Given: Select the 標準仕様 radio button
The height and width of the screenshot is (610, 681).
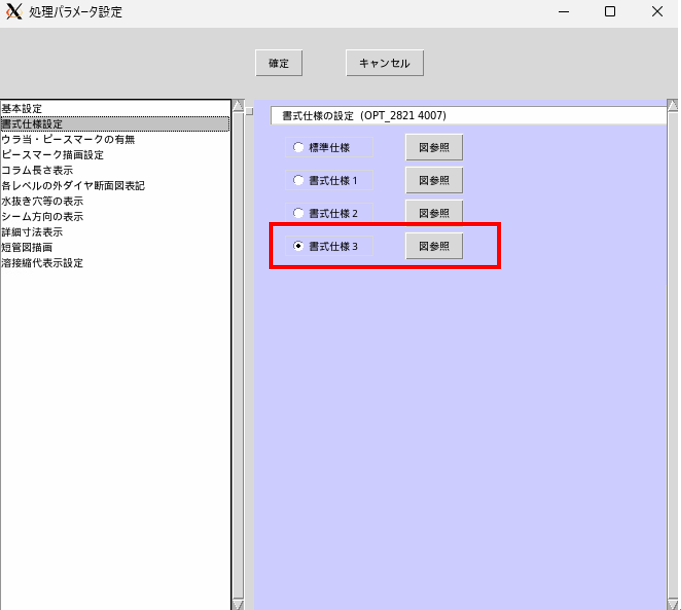Looking at the screenshot, I should pos(298,147).
